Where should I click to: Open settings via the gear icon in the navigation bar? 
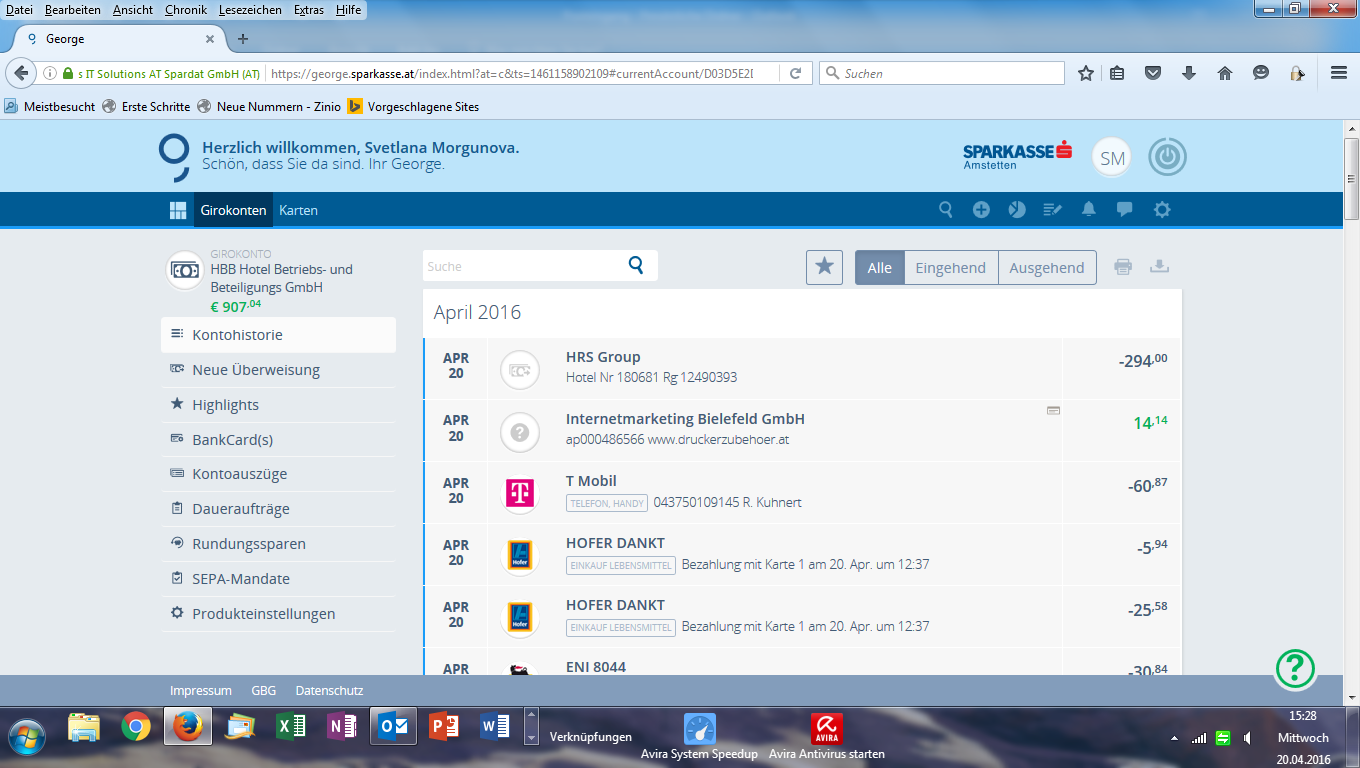pyautogui.click(x=1161, y=210)
